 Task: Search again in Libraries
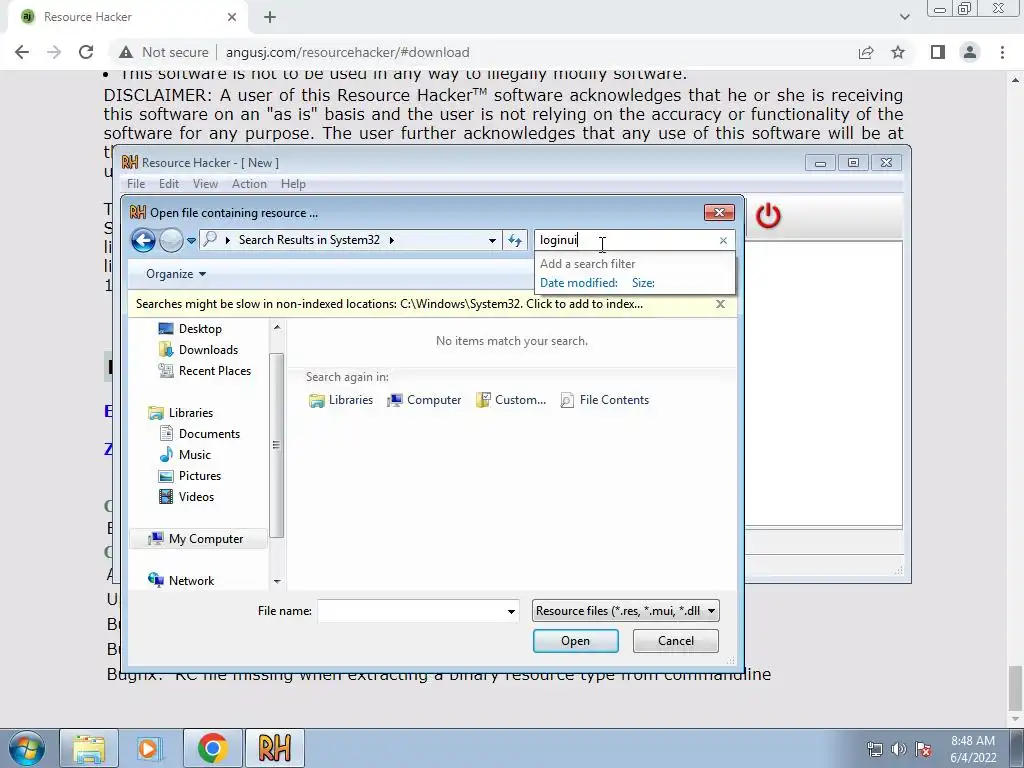pyautogui.click(x=340, y=400)
